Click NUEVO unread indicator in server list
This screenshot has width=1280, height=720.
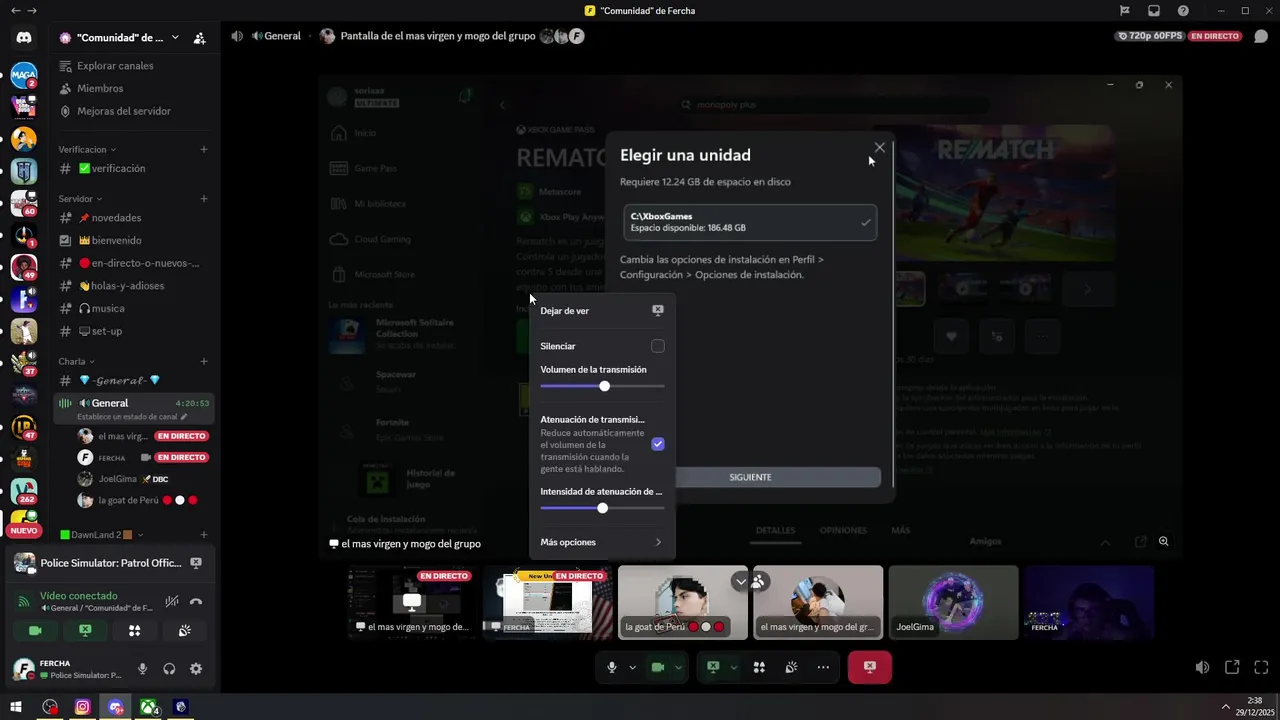click(24, 531)
